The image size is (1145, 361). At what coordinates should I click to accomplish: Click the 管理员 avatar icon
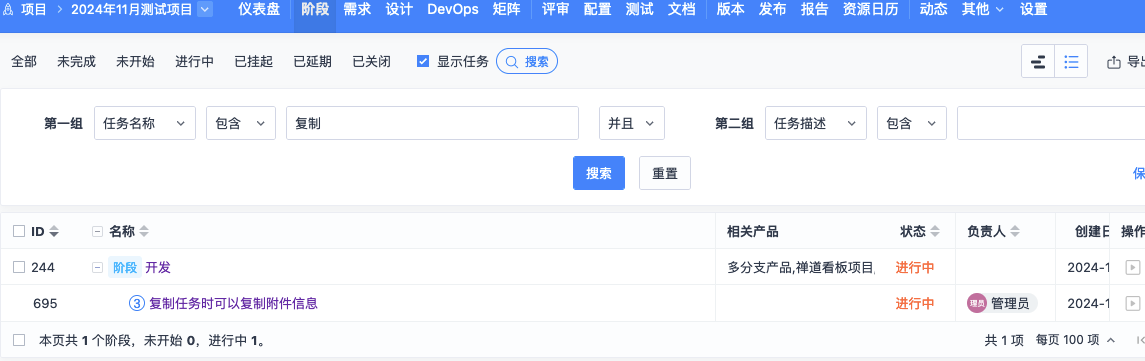[x=976, y=303]
